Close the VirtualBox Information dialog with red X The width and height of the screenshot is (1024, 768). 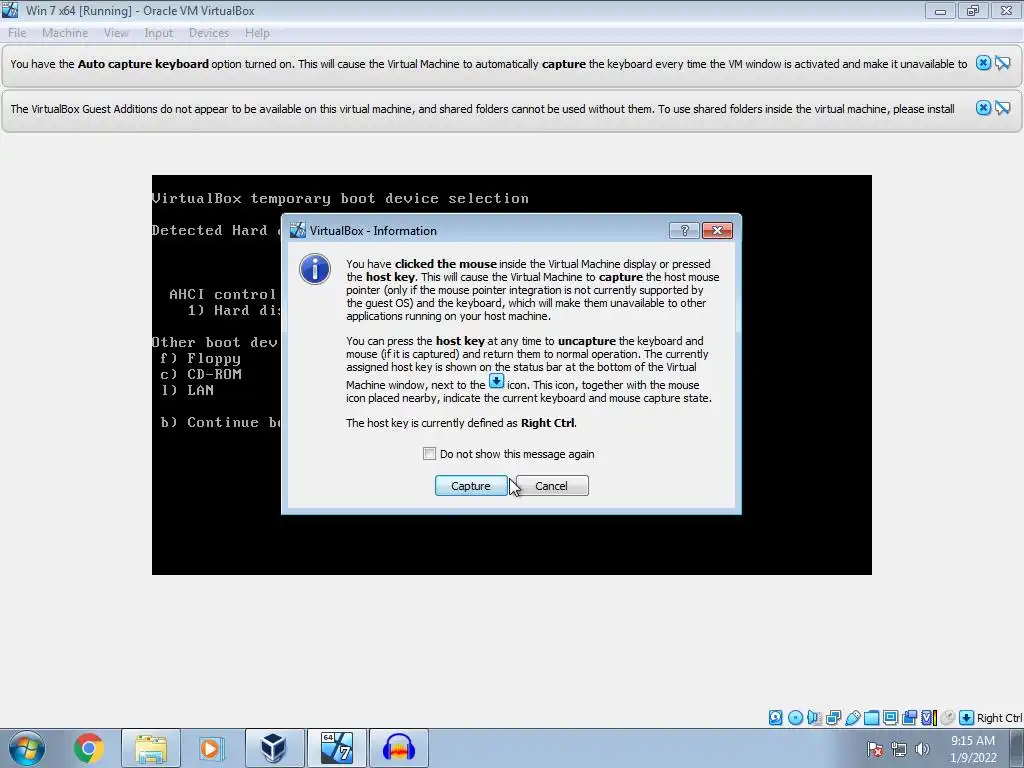[x=717, y=231]
